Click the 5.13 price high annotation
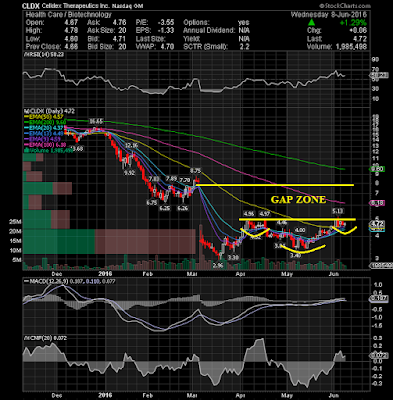This screenshot has width=393, height=400. [x=337, y=211]
